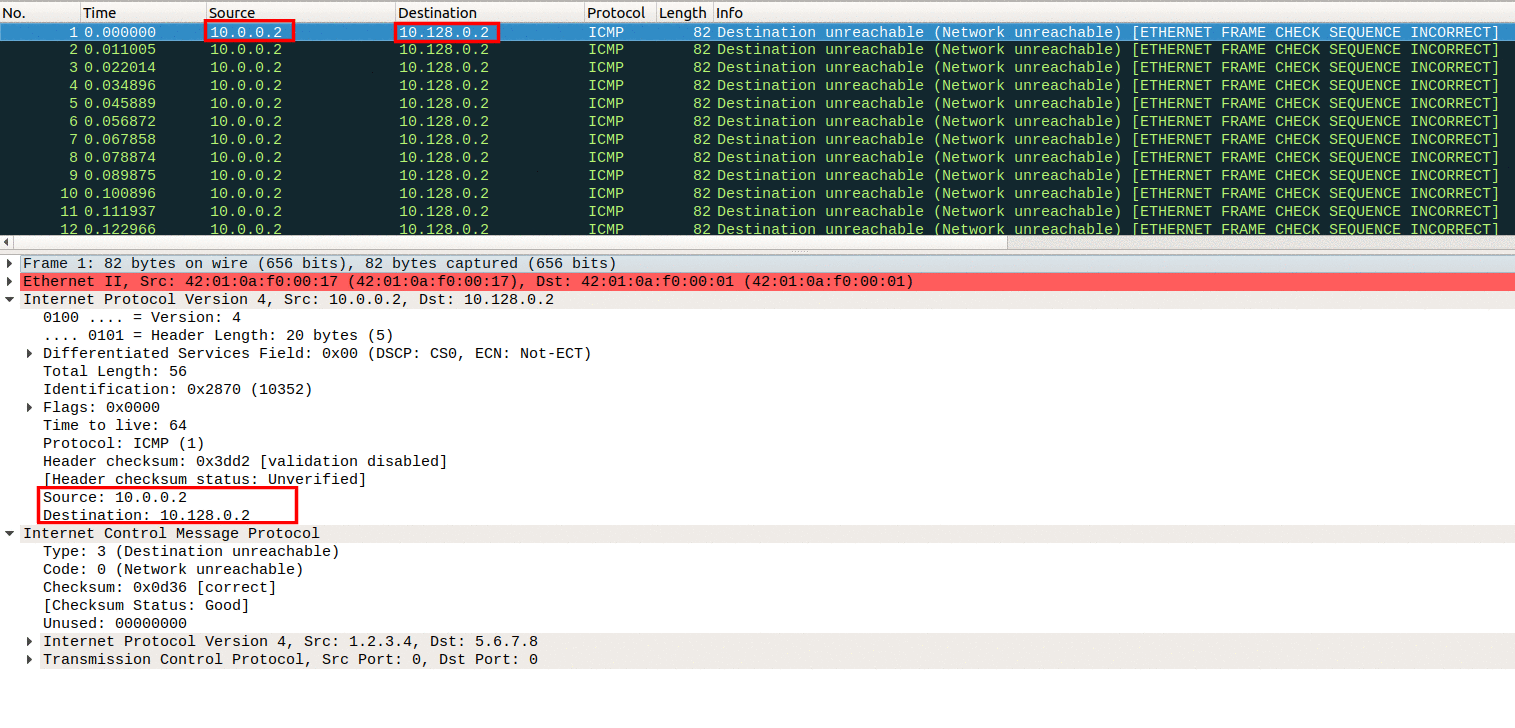Expand the Flags: 0x0000 node
Screen dimensions: 1515x728
click(x=30, y=408)
